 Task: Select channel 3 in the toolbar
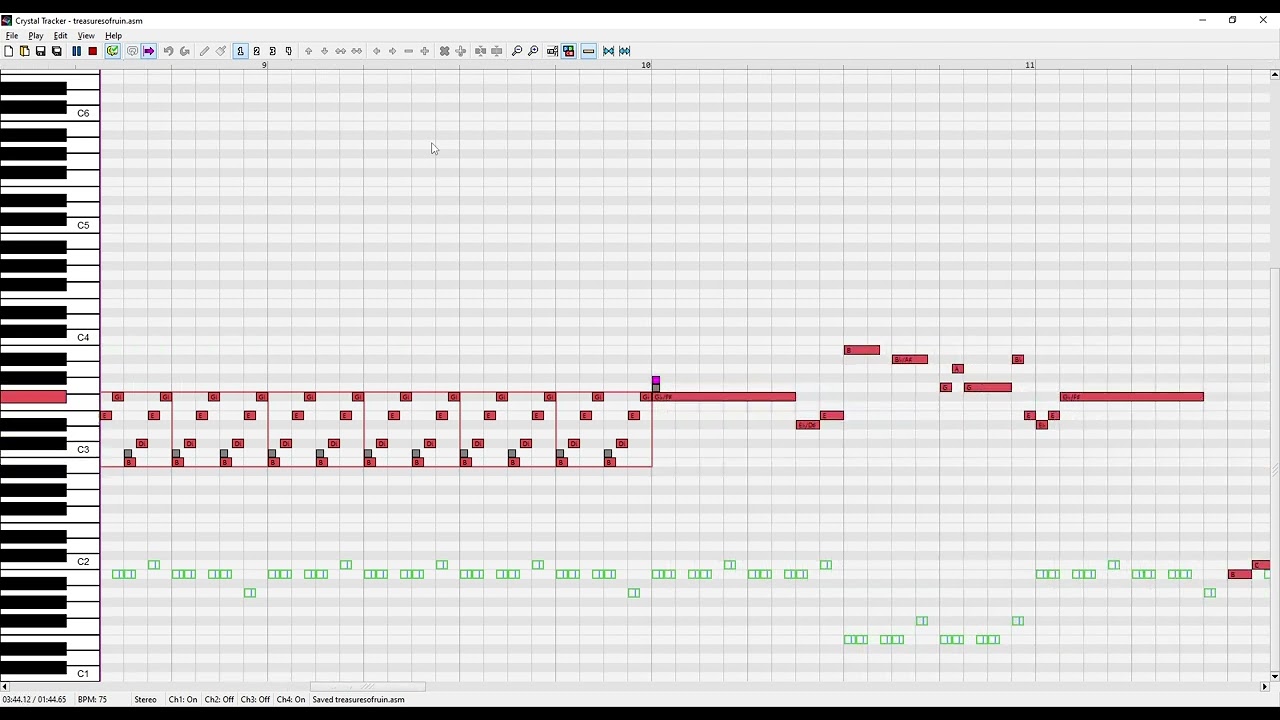click(x=273, y=51)
